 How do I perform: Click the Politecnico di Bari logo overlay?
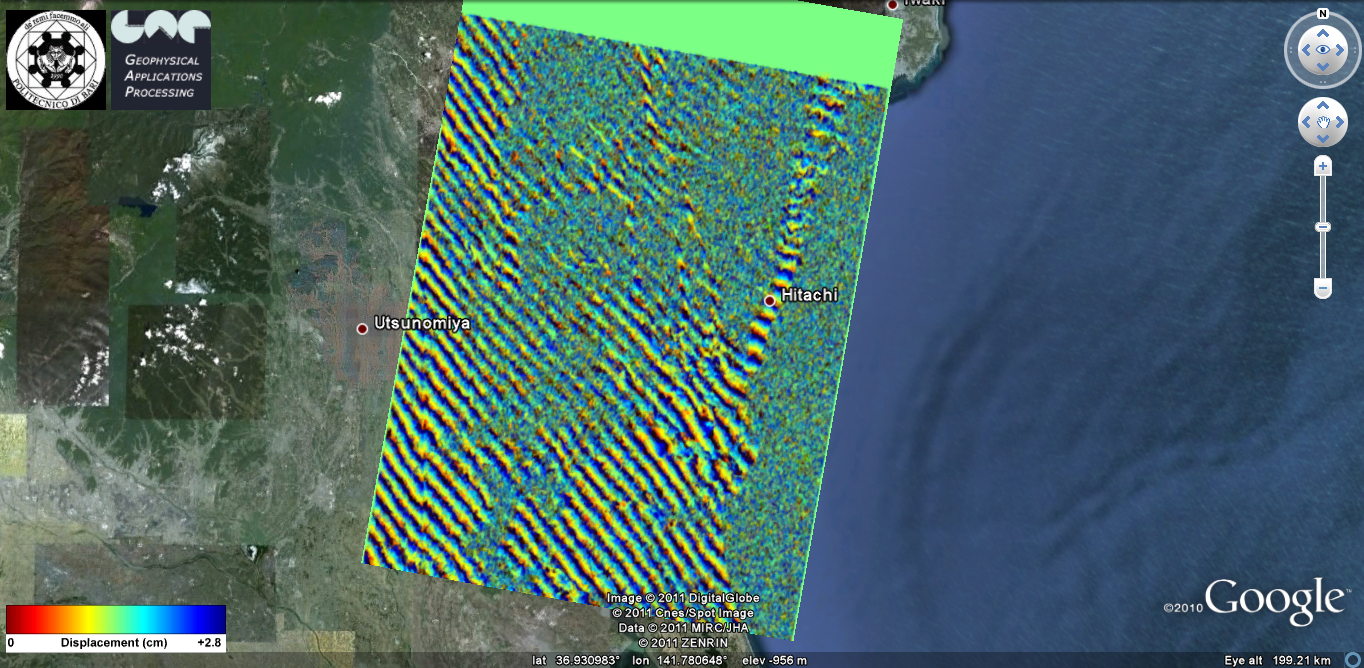click(x=56, y=60)
